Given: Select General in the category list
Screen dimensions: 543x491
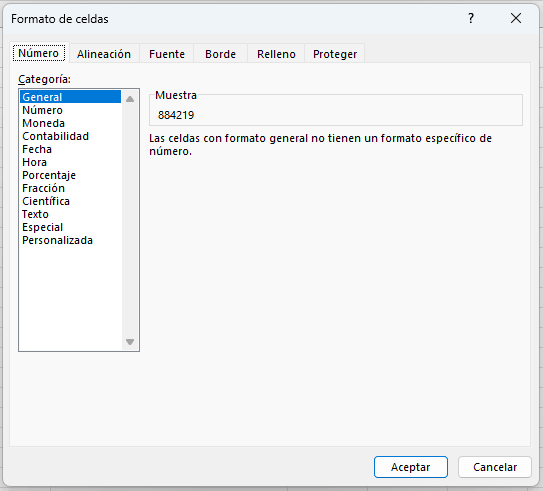Looking at the screenshot, I should coord(70,97).
